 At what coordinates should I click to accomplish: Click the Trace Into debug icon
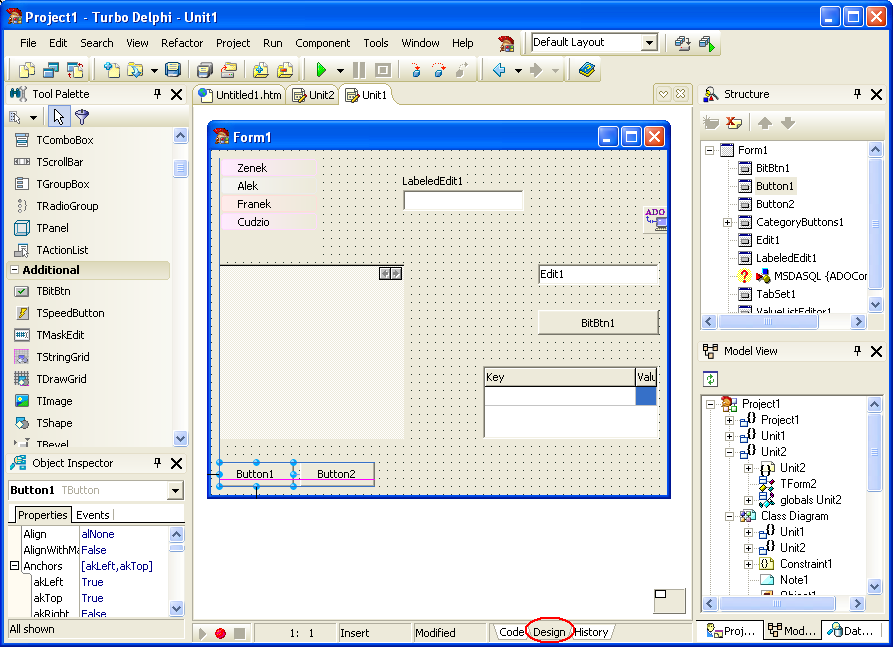click(x=416, y=70)
